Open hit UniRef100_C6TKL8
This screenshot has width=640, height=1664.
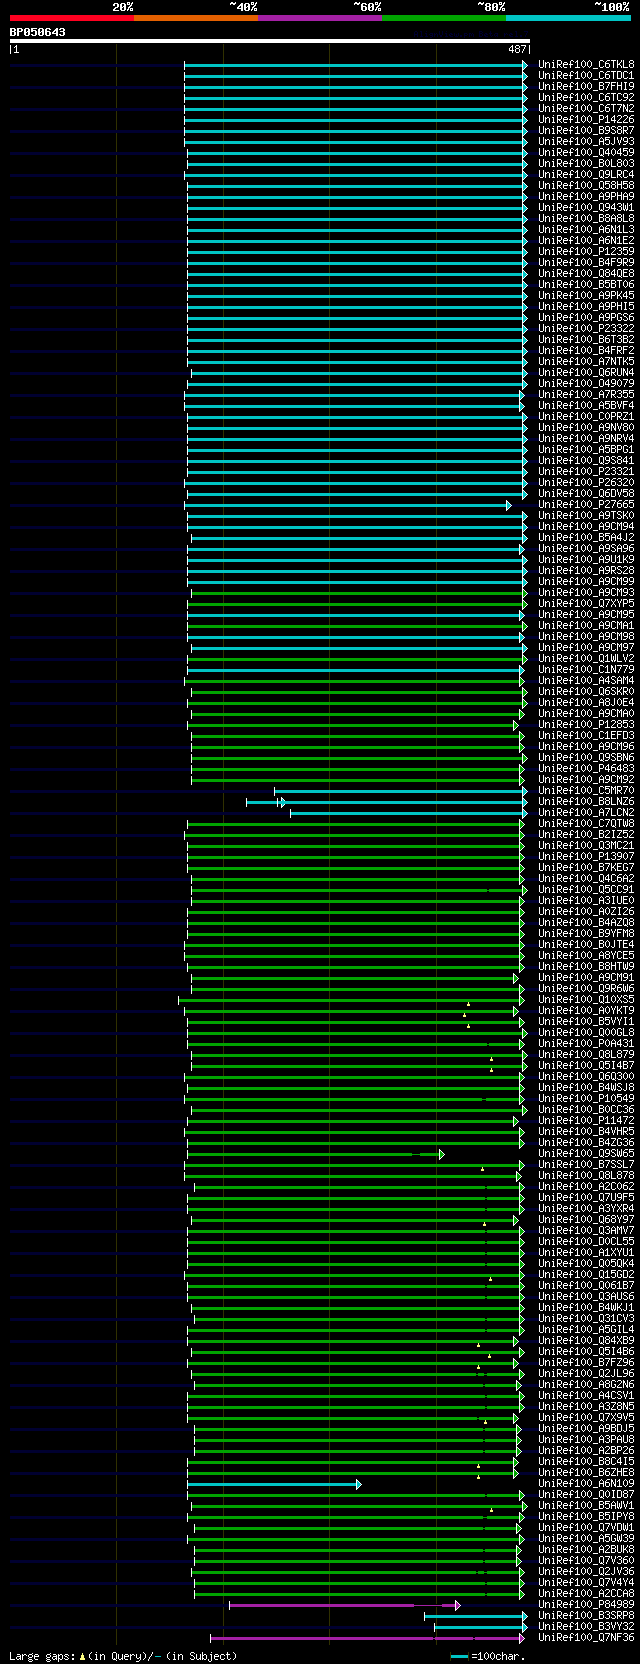[x=586, y=64]
